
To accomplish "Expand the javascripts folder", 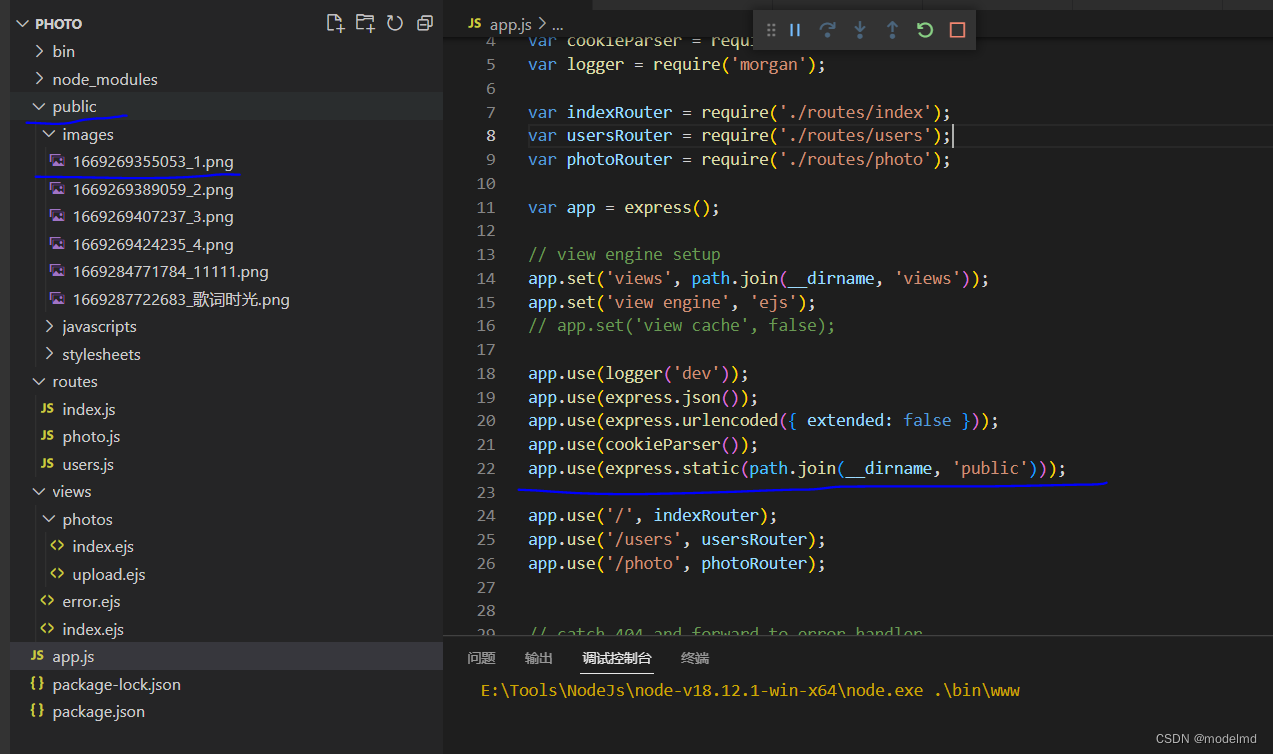I will pyautogui.click(x=49, y=326).
